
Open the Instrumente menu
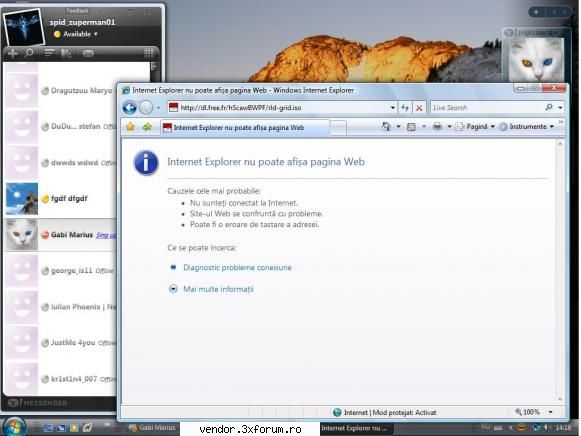tap(527, 127)
